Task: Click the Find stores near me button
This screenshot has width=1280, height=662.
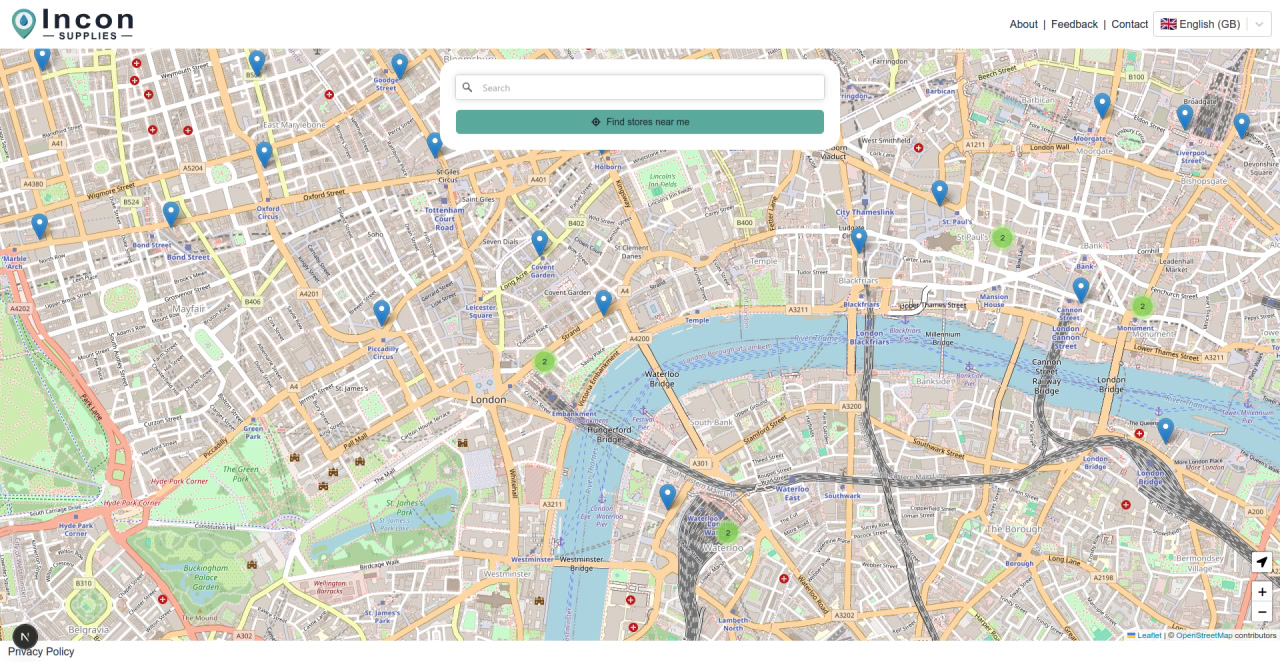Action: coord(640,122)
